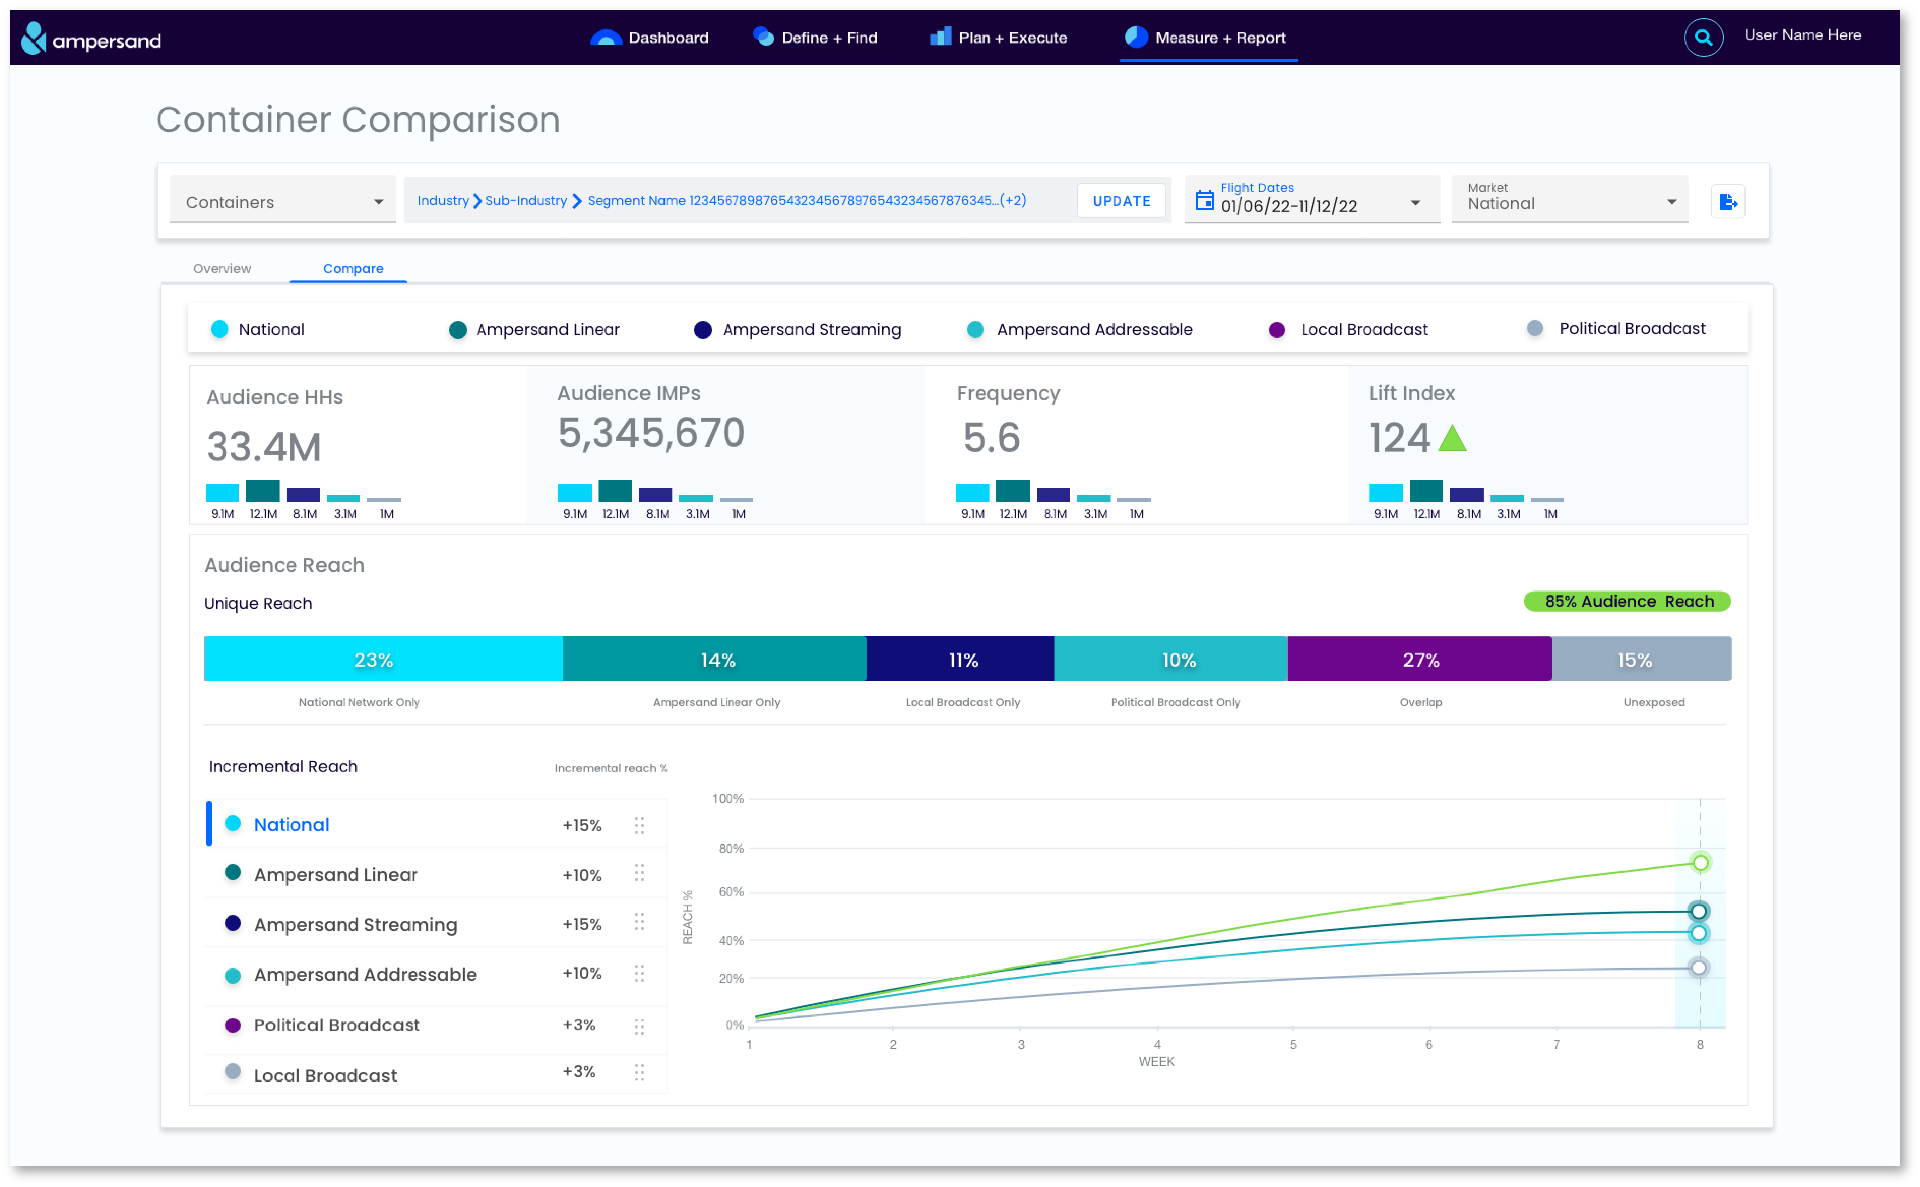Viewport: 1920px width, 1187px height.
Task: Switch to the Overview tab
Action: pos(222,268)
